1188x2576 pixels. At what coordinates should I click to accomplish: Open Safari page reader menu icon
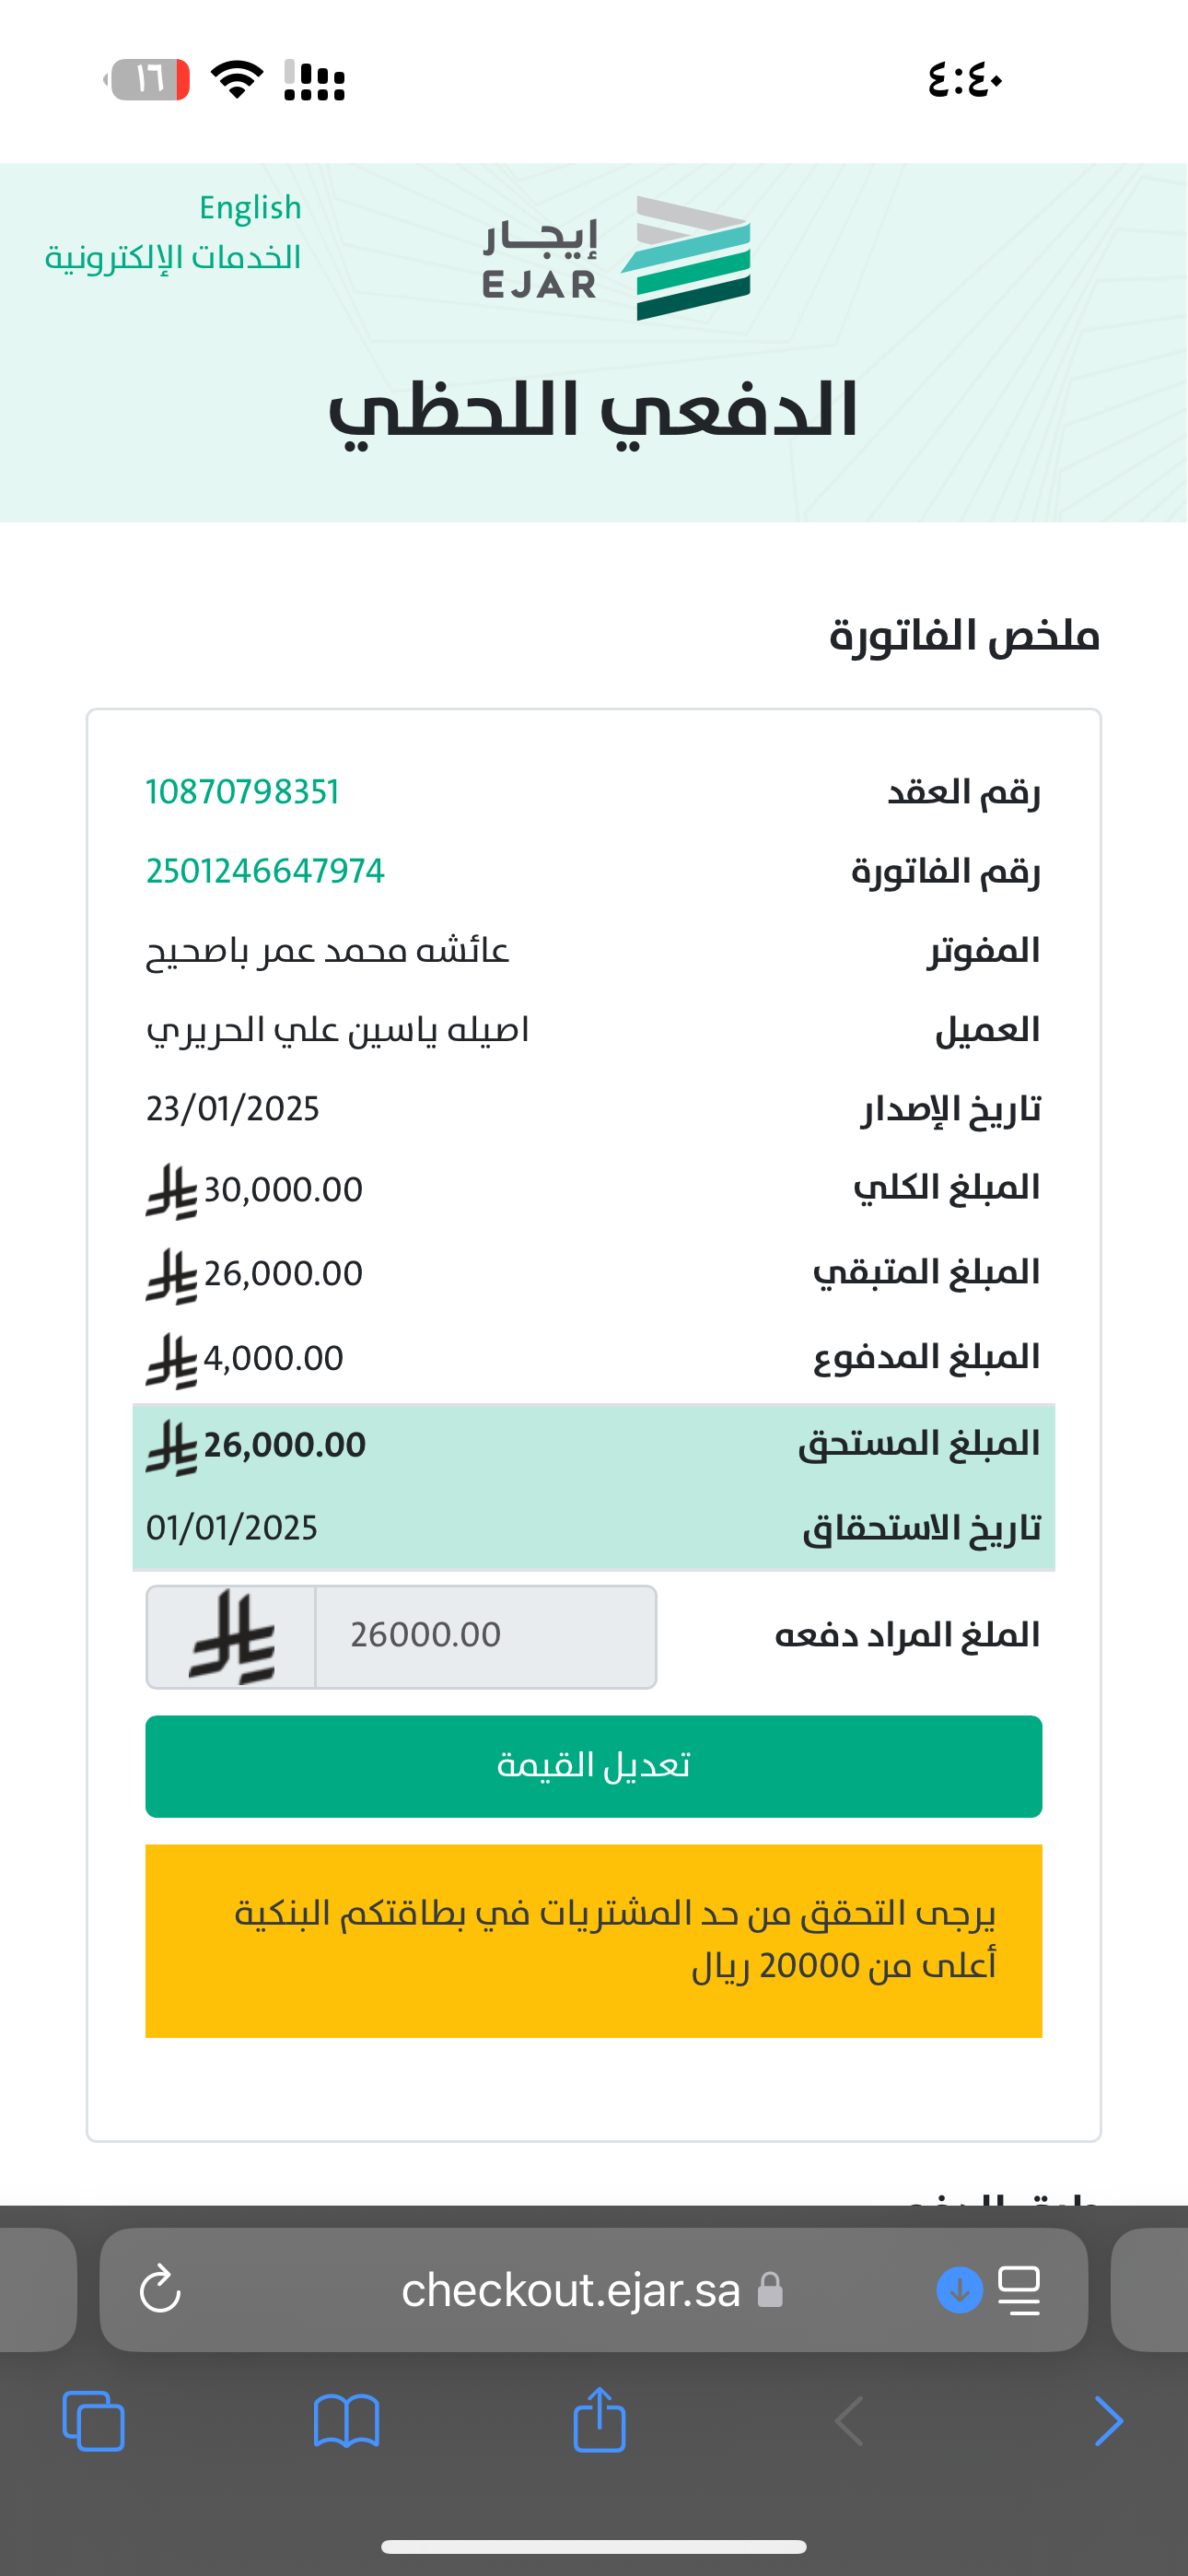tap(1020, 2289)
